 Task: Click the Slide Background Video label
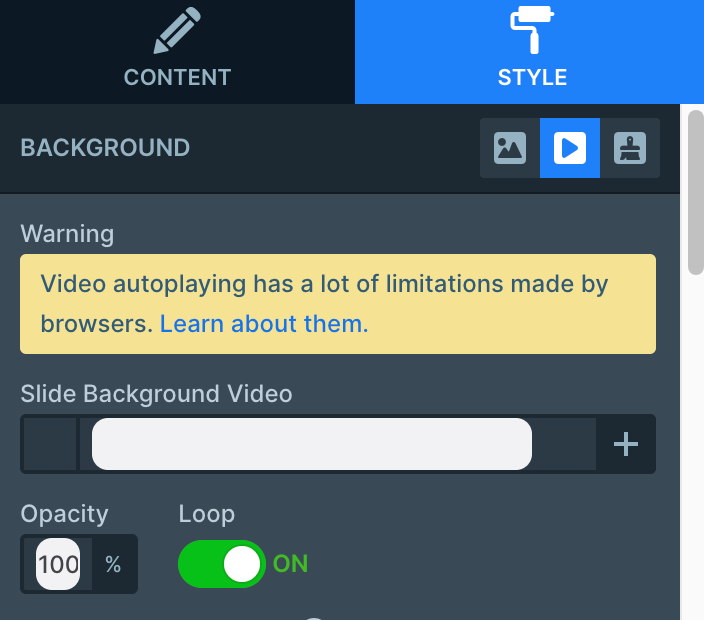156,394
